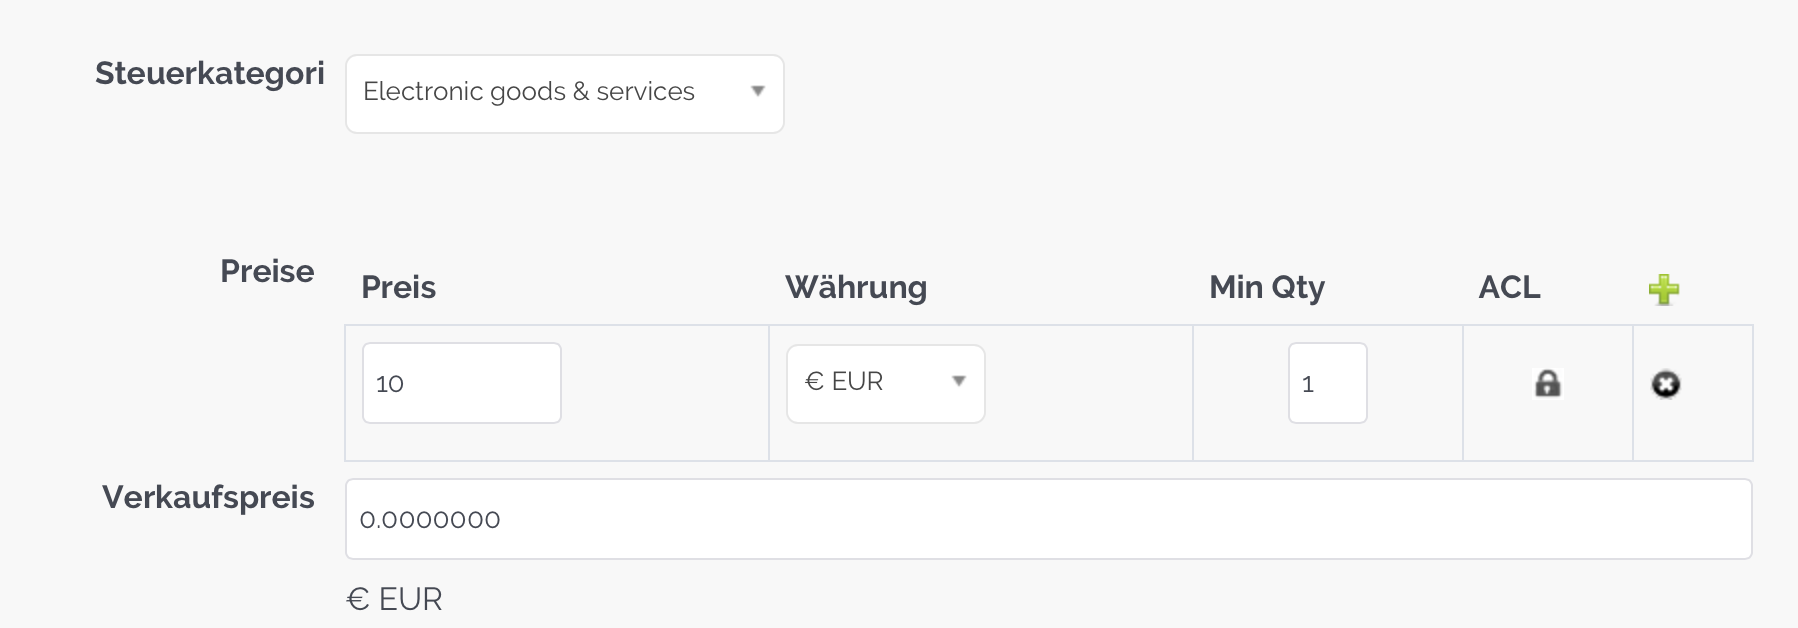
Task: Click the Preis input field containing 10
Action: pos(461,383)
